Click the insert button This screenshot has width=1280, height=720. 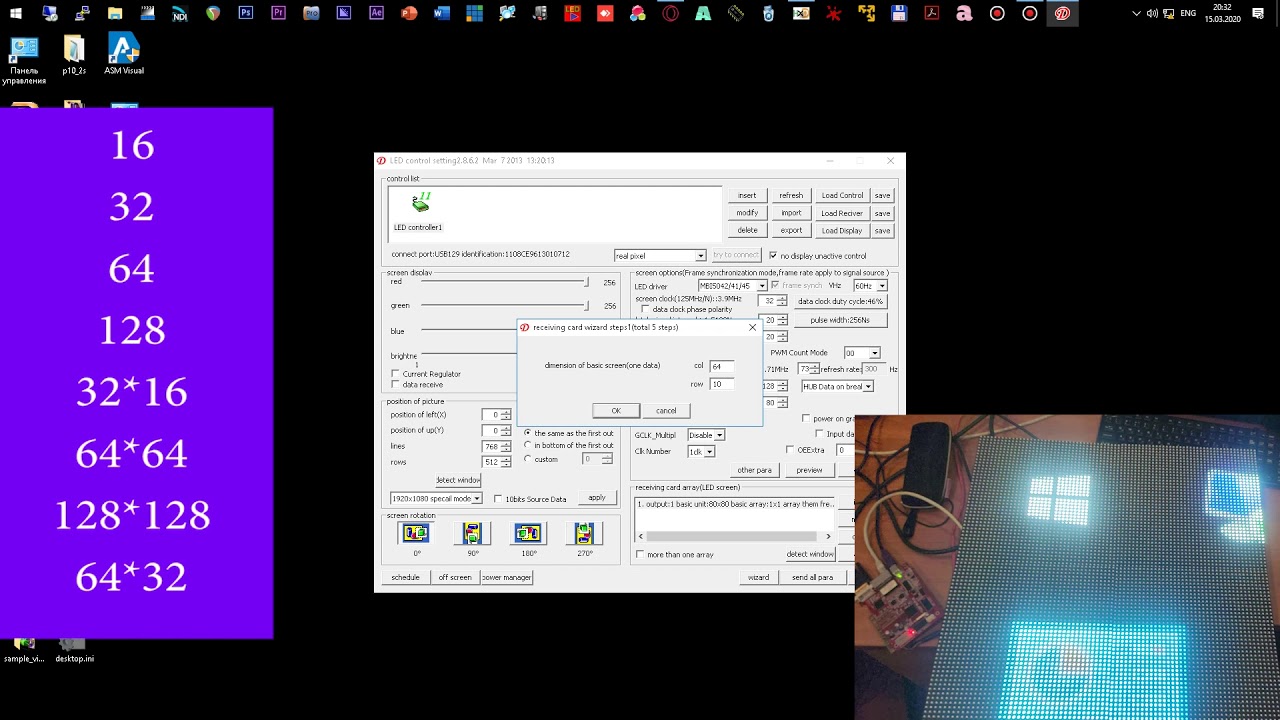747,196
